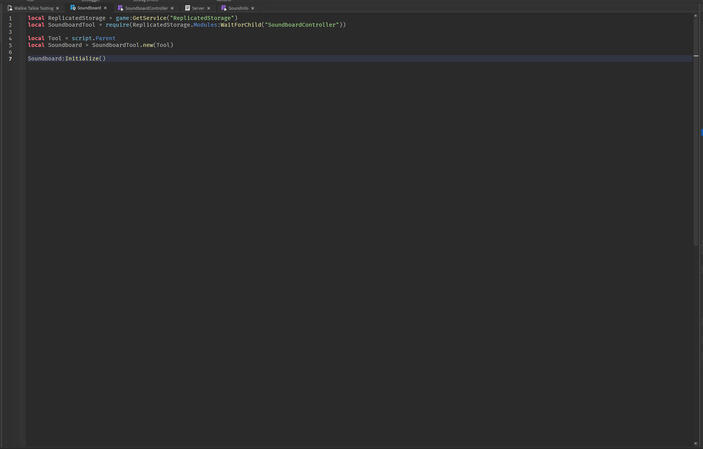Image resolution: width=703 pixels, height=449 pixels.
Task: Click line number 4 in the gutter
Action: 10,39
